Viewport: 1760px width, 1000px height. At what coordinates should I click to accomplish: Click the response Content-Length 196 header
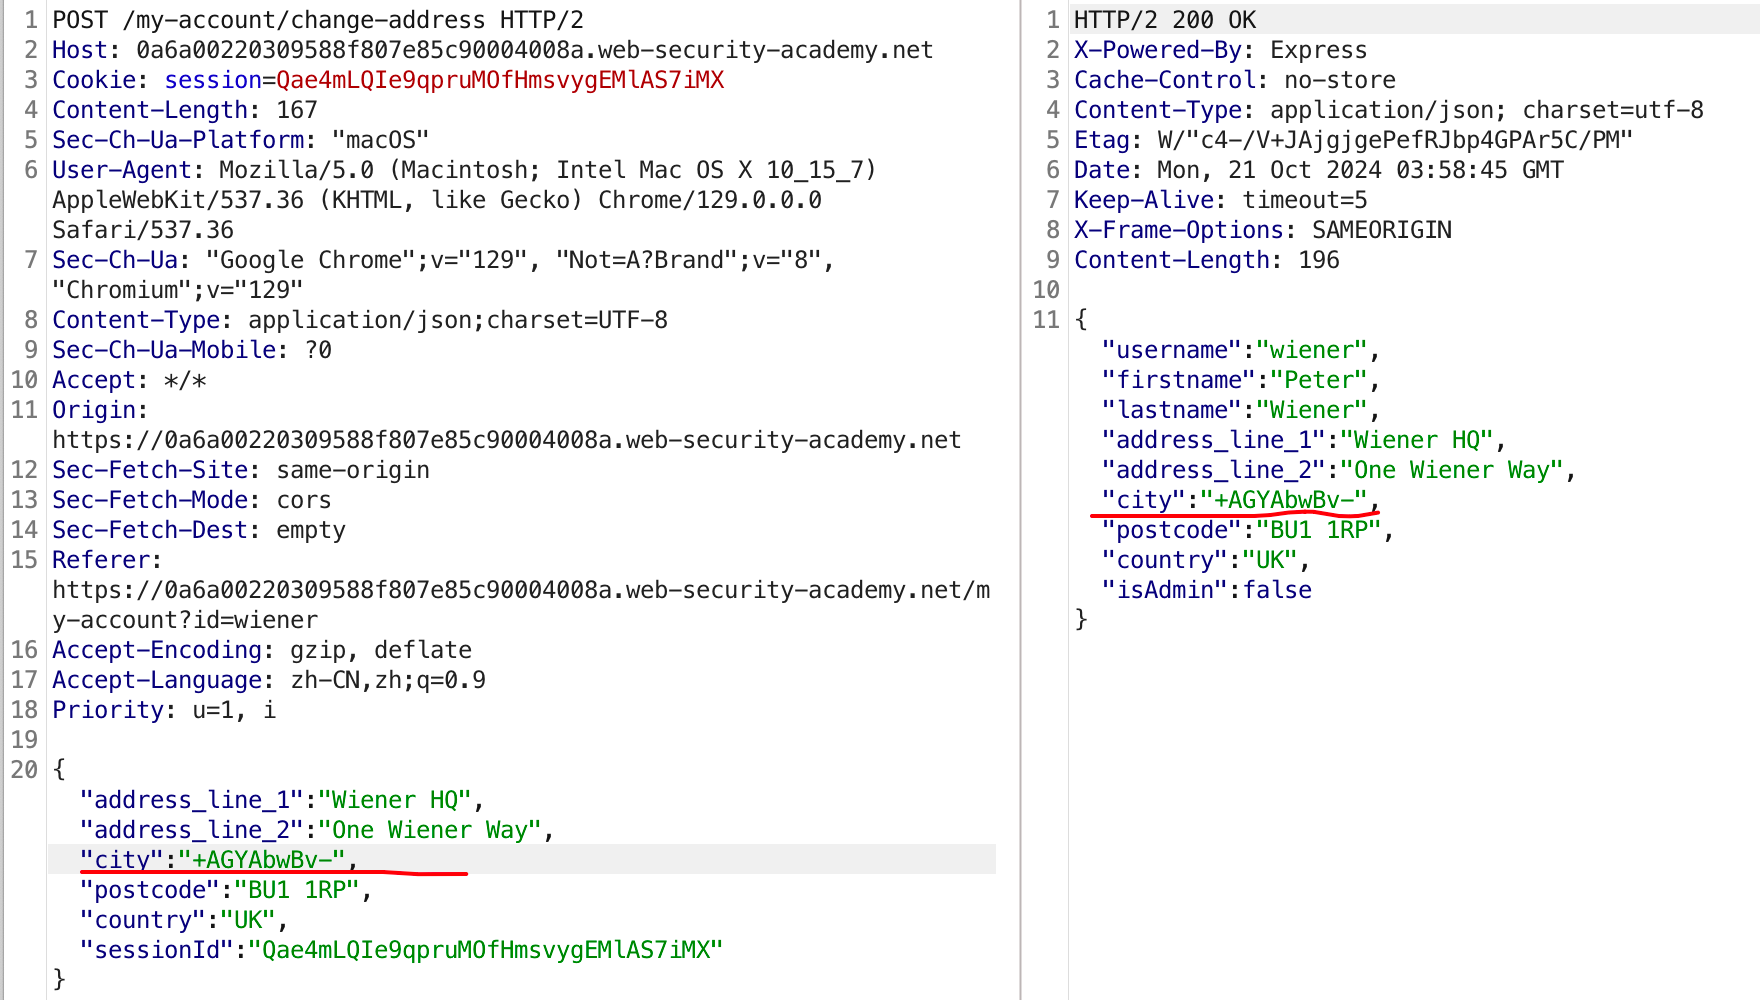(1207, 260)
